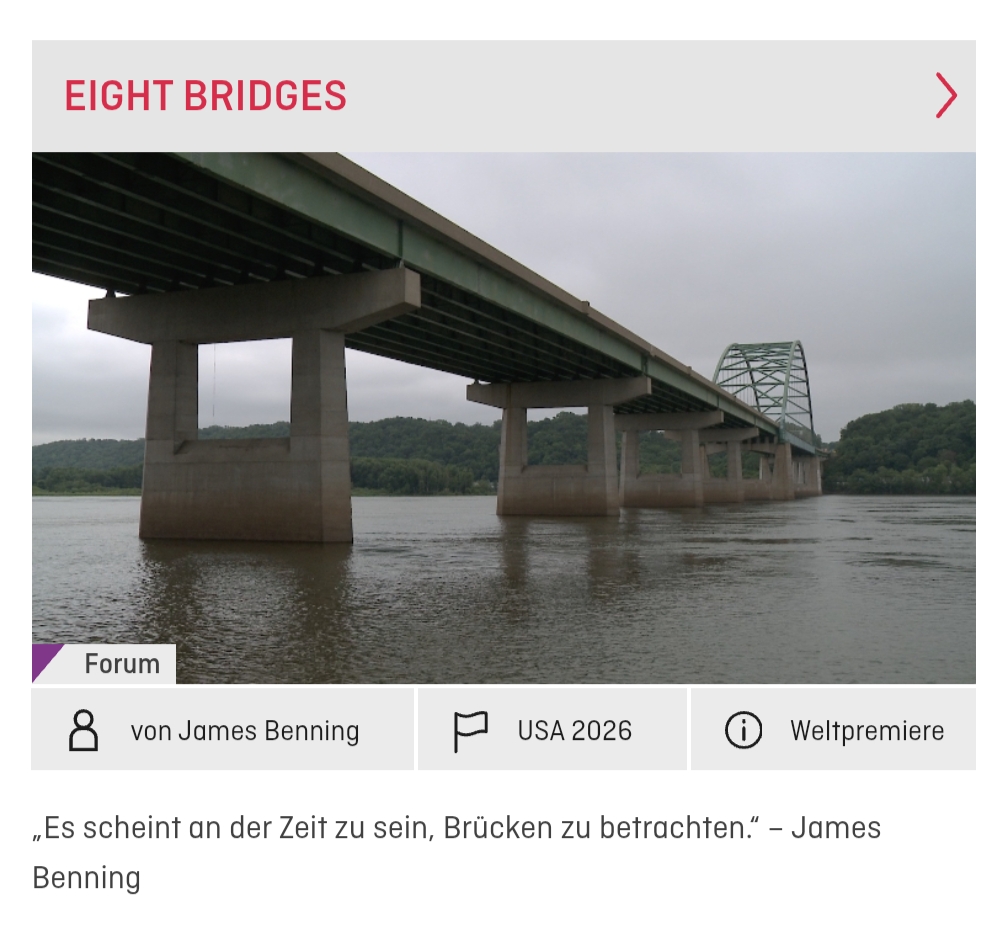The image size is (1008, 932).
Task: Open the bridge photo thumbnail
Action: tap(504, 418)
